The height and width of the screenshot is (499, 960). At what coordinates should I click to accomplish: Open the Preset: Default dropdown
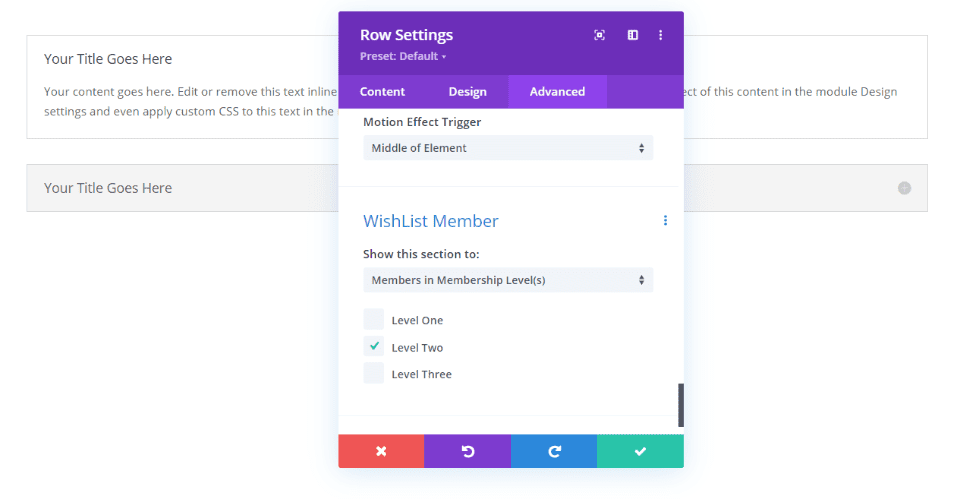(x=403, y=57)
